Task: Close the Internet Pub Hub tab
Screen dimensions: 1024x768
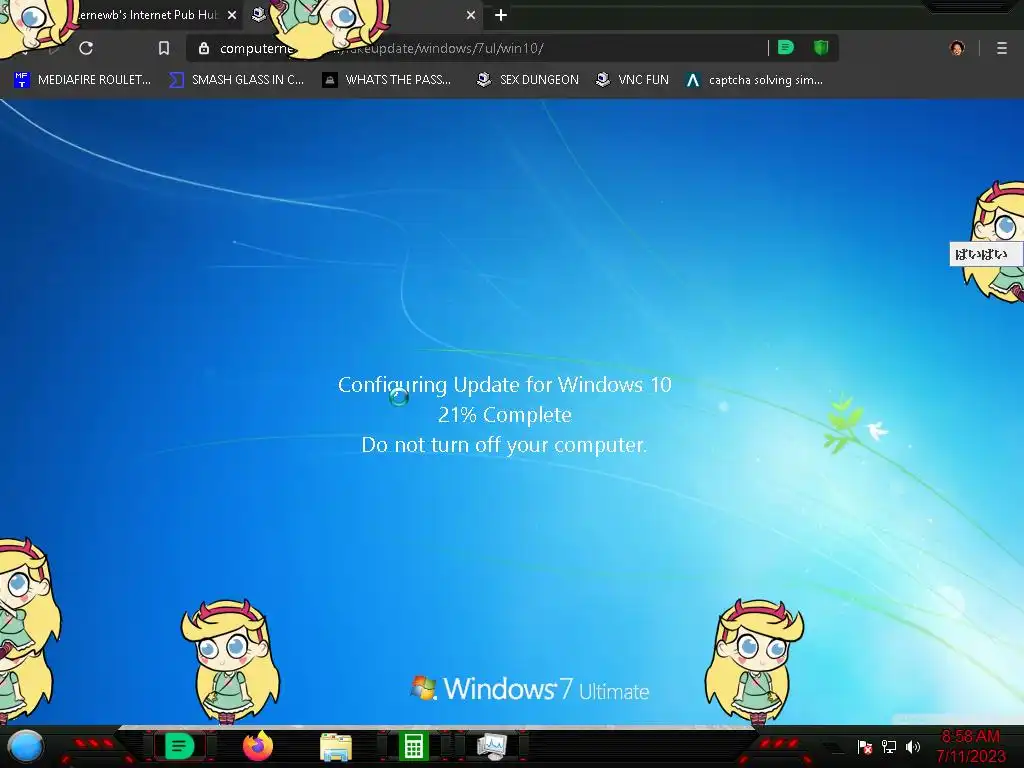Action: coord(232,15)
